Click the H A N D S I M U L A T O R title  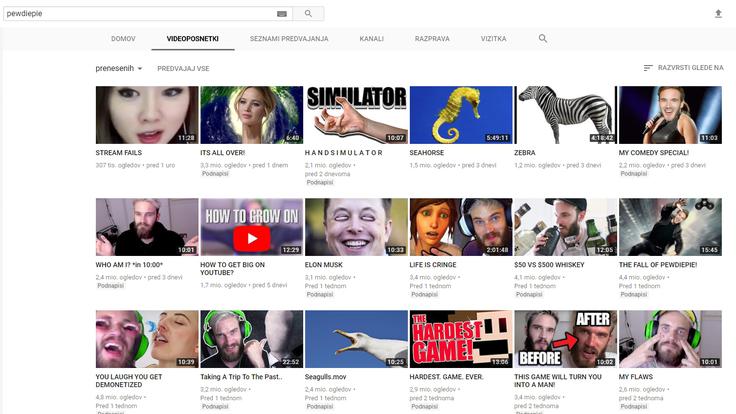(x=344, y=153)
